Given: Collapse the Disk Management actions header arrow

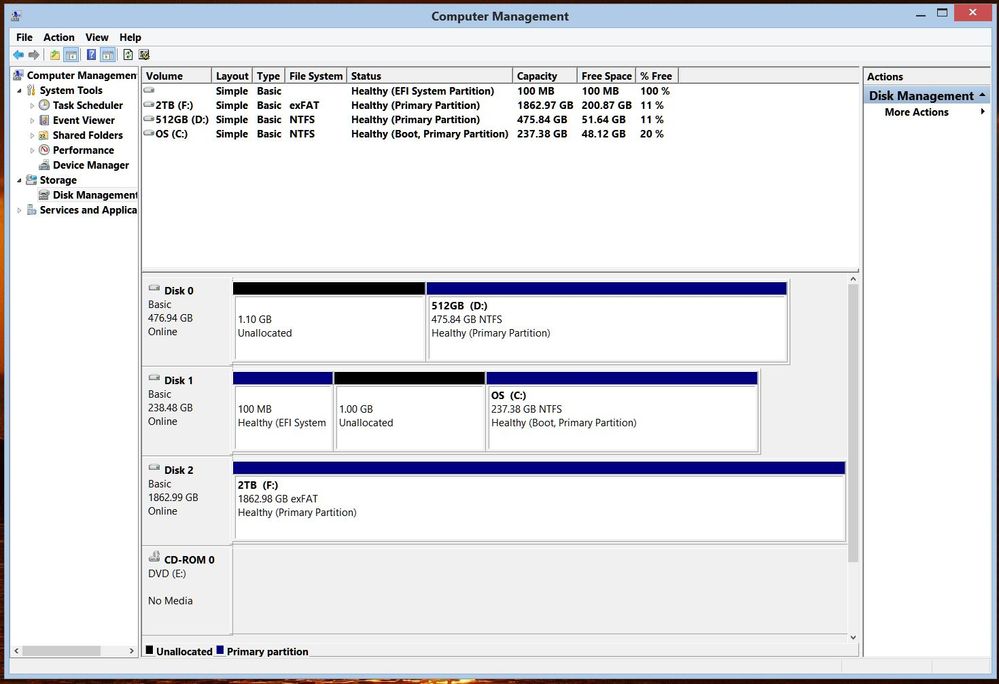Looking at the screenshot, I should (982, 95).
